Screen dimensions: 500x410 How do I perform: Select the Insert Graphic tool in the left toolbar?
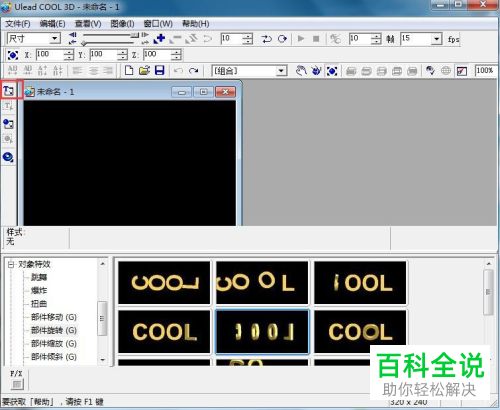tap(9, 124)
